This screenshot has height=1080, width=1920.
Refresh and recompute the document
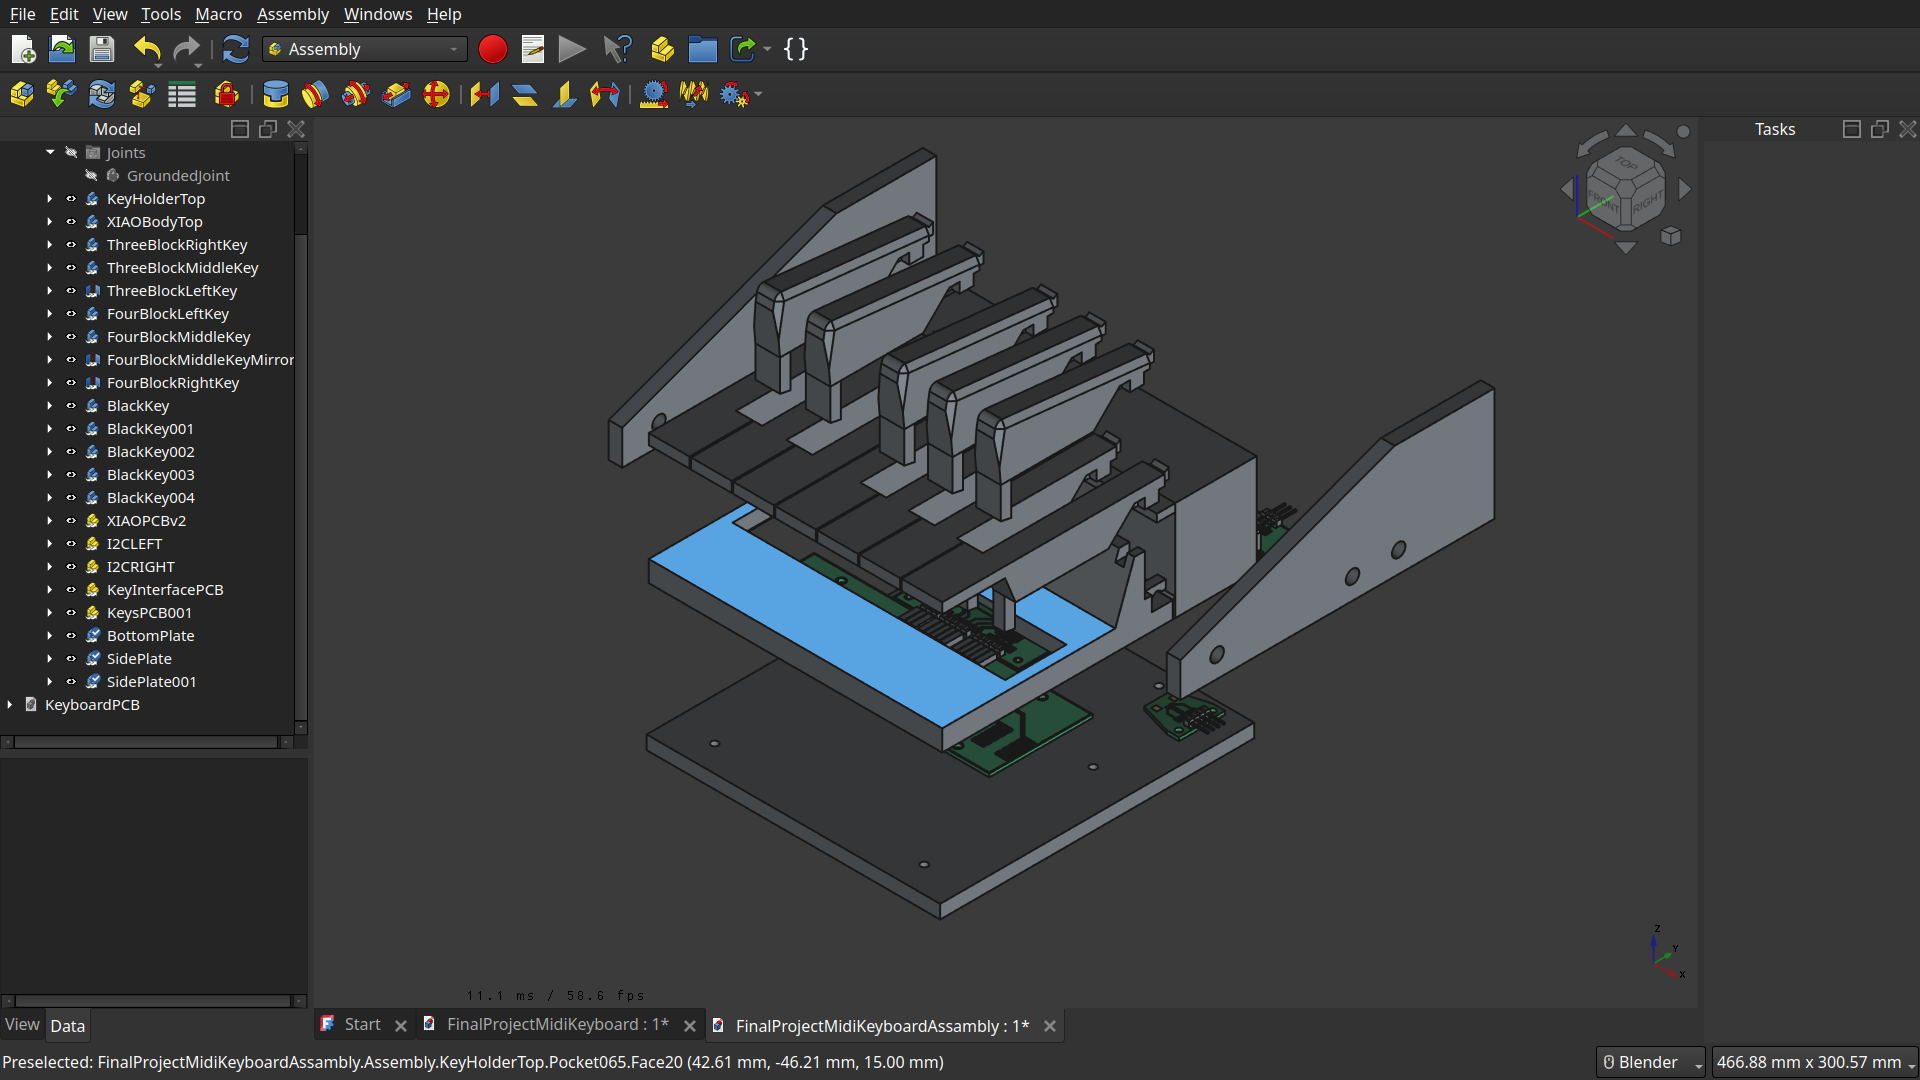pyautogui.click(x=235, y=49)
